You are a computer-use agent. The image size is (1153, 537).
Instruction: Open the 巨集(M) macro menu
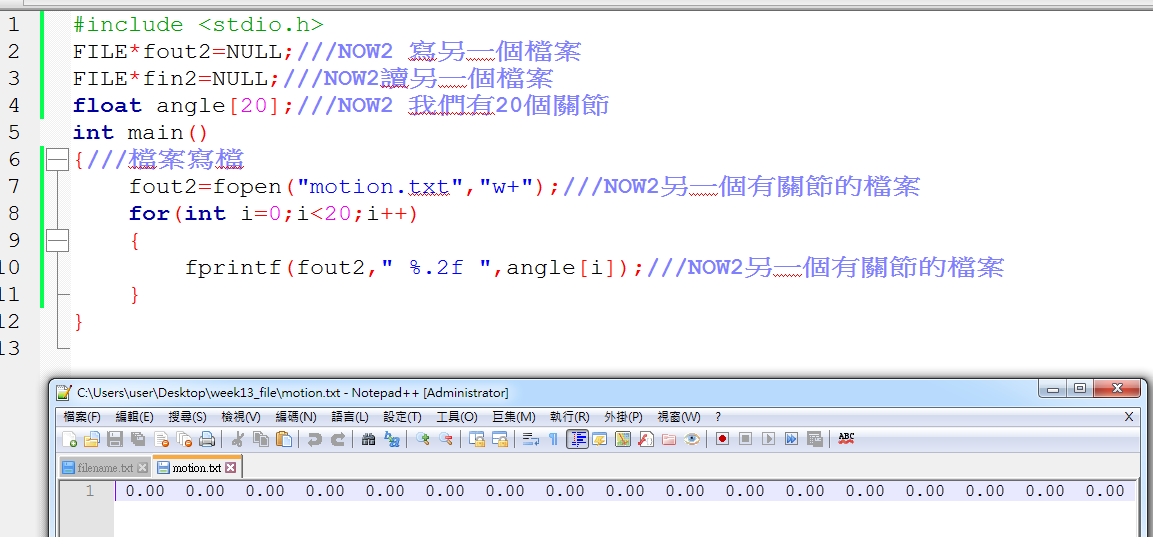click(513, 417)
